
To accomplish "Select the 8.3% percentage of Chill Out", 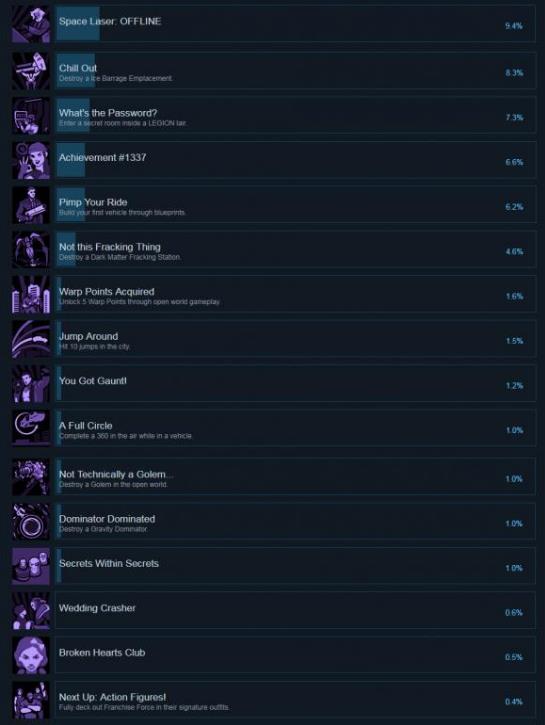I will tap(514, 73).
